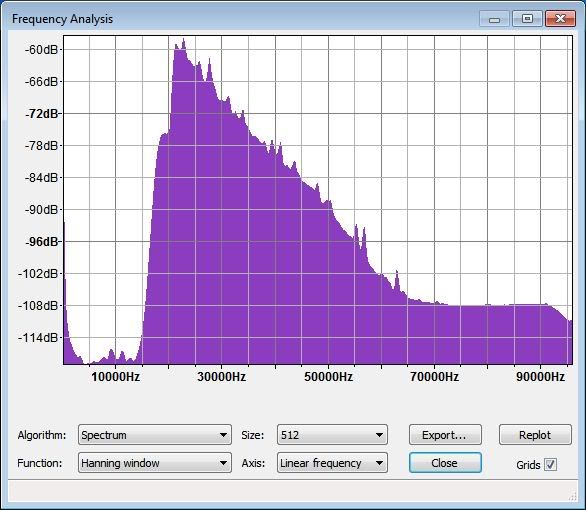Image resolution: width=586 pixels, height=510 pixels.
Task: Click the 70000Hz frequency axis label
Action: point(434,377)
